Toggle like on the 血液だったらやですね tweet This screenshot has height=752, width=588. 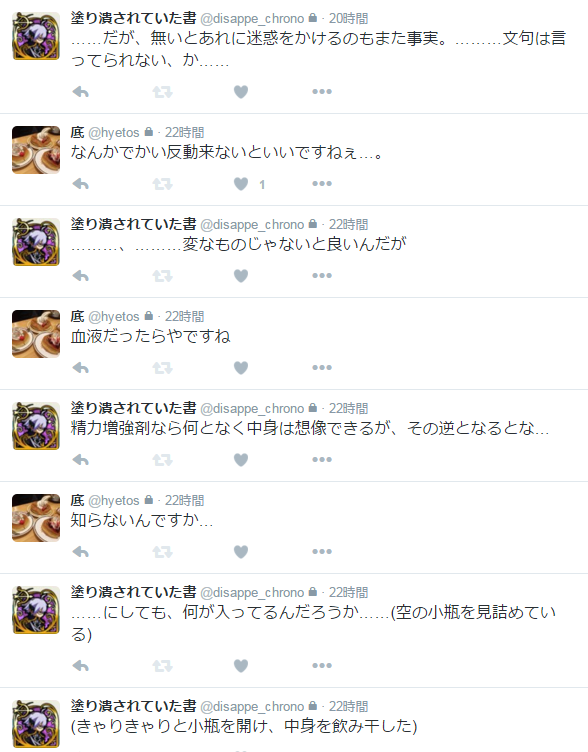pyautogui.click(x=241, y=368)
